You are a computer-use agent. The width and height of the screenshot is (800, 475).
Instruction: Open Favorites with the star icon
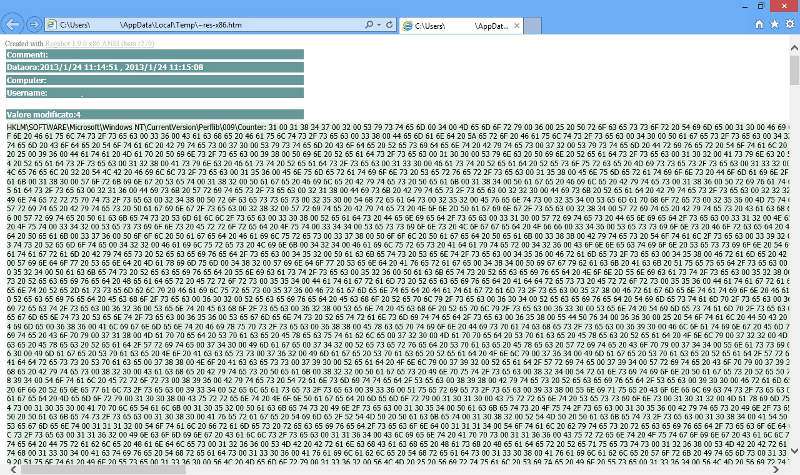click(774, 24)
